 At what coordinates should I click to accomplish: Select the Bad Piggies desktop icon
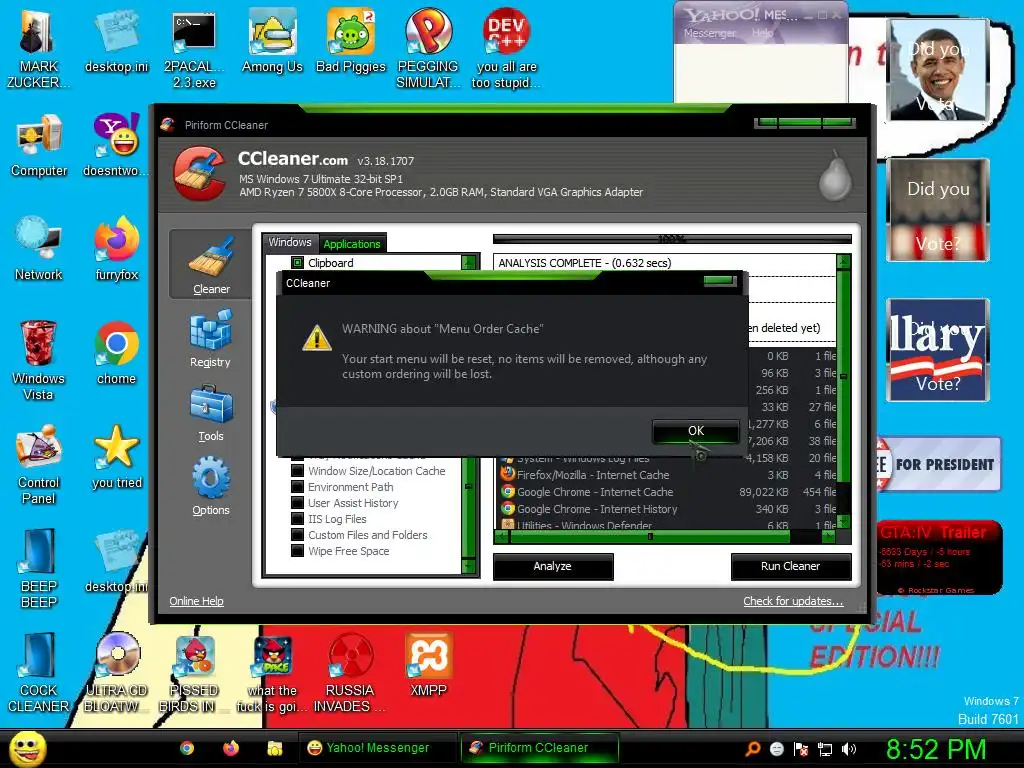coord(351,41)
